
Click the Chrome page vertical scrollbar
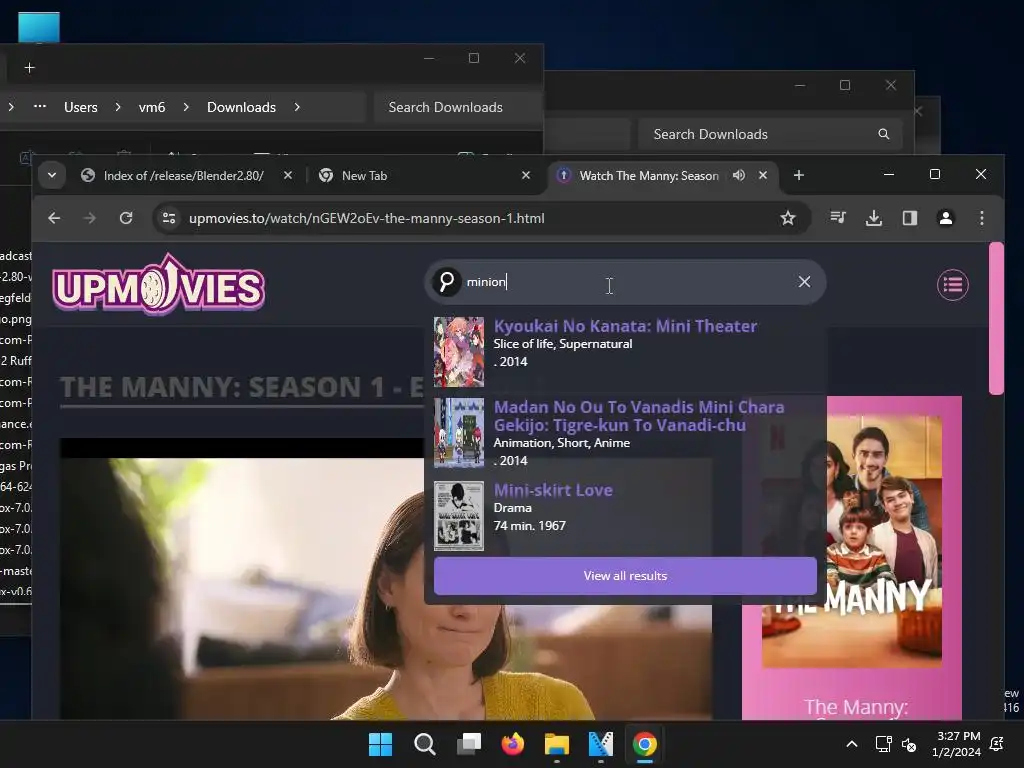point(996,319)
